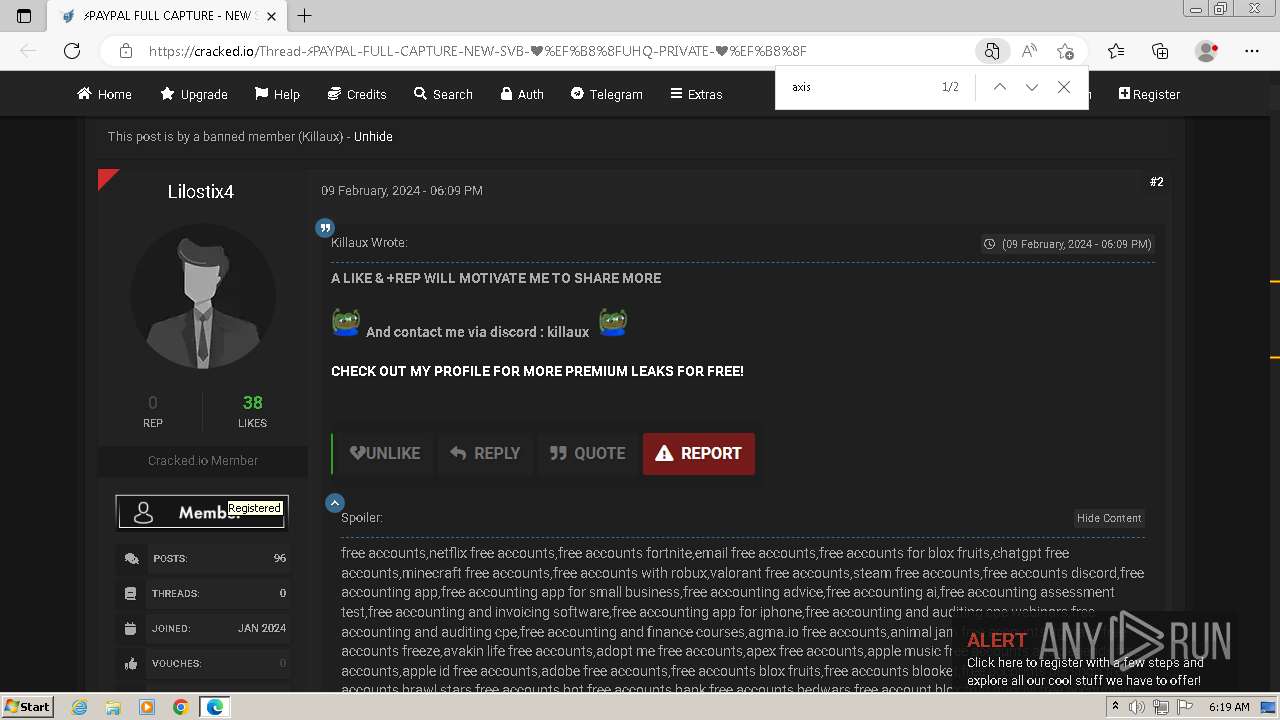
Task: Collapse the spoiler with the arrow icon
Action: tap(335, 503)
